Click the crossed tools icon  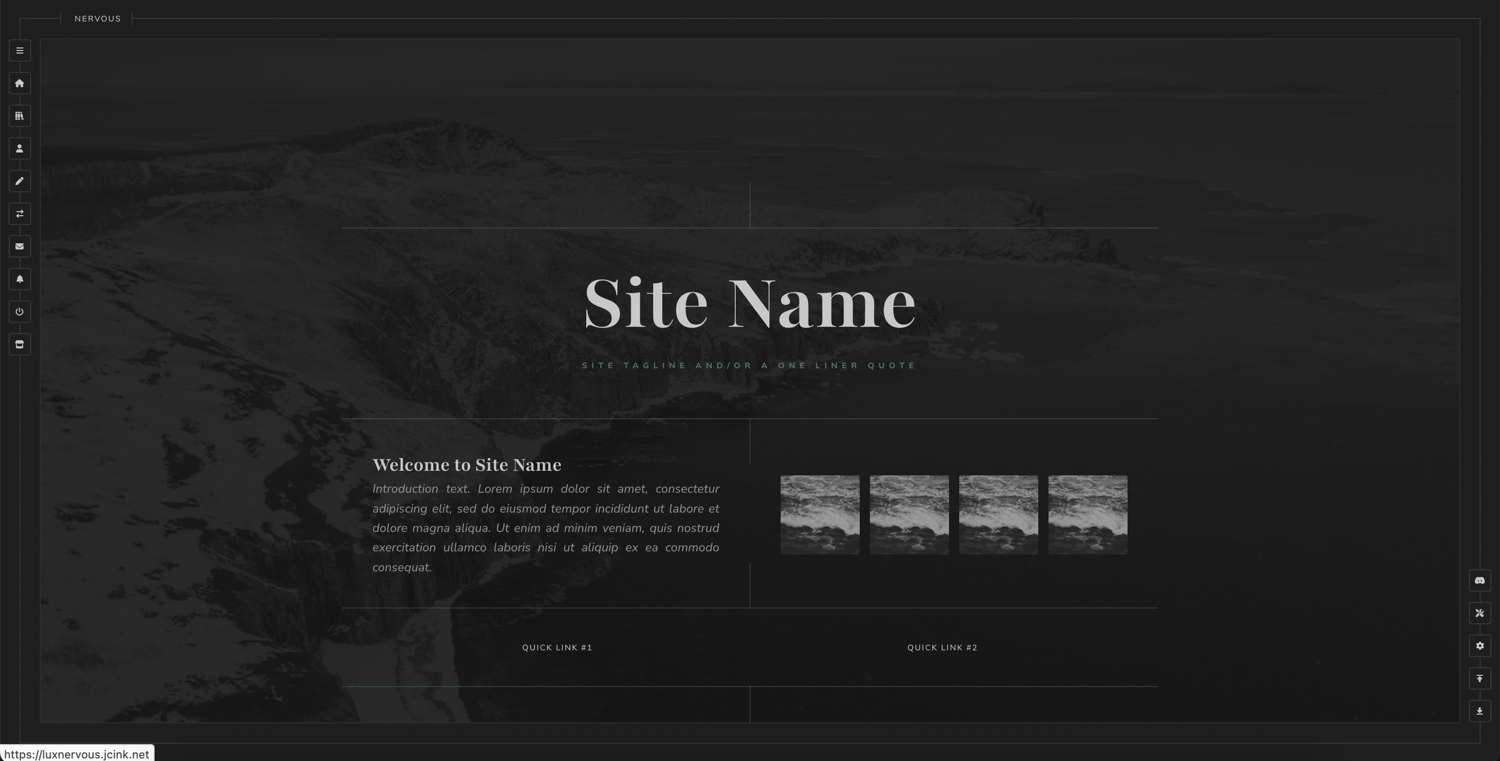[1480, 613]
